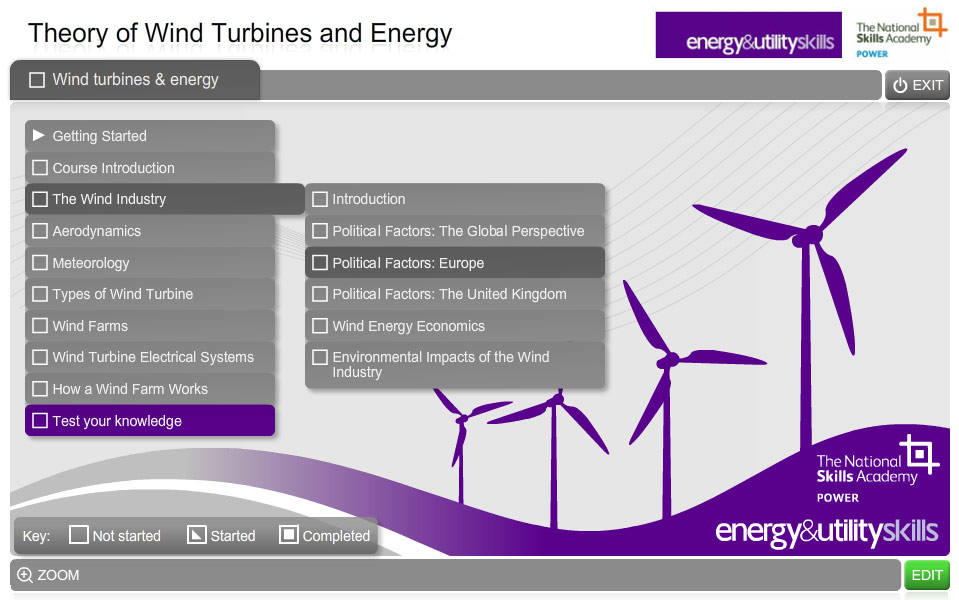
Task: Check the Wind Industry status box
Action: click(40, 199)
